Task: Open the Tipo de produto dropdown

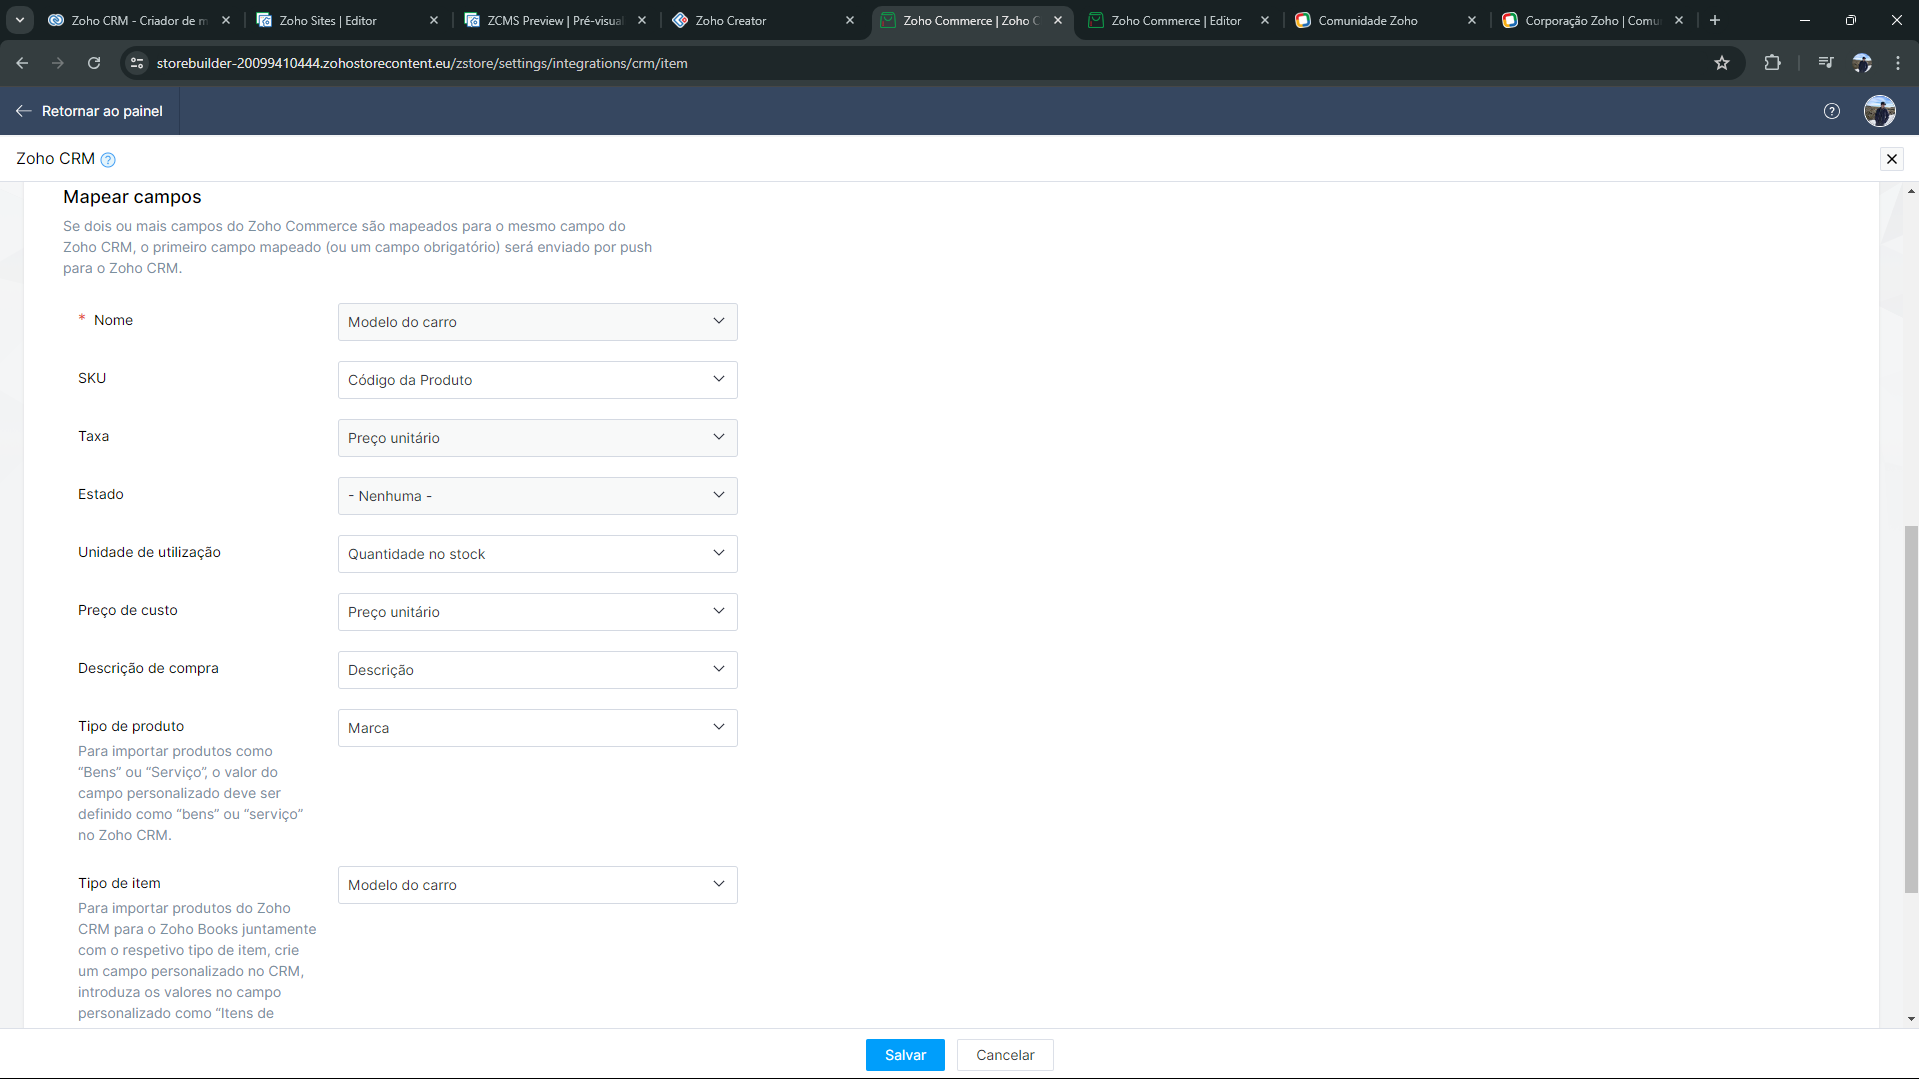Action: [538, 728]
